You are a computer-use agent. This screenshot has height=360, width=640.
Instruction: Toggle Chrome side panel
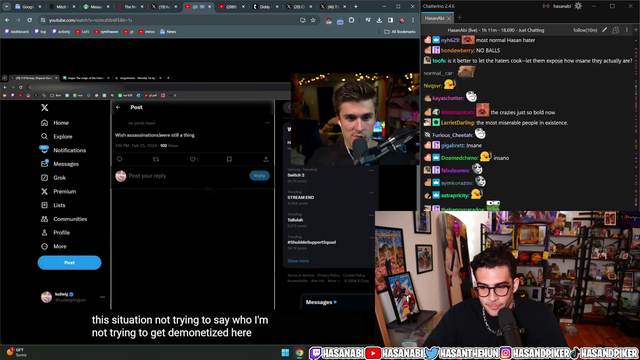pos(391,20)
